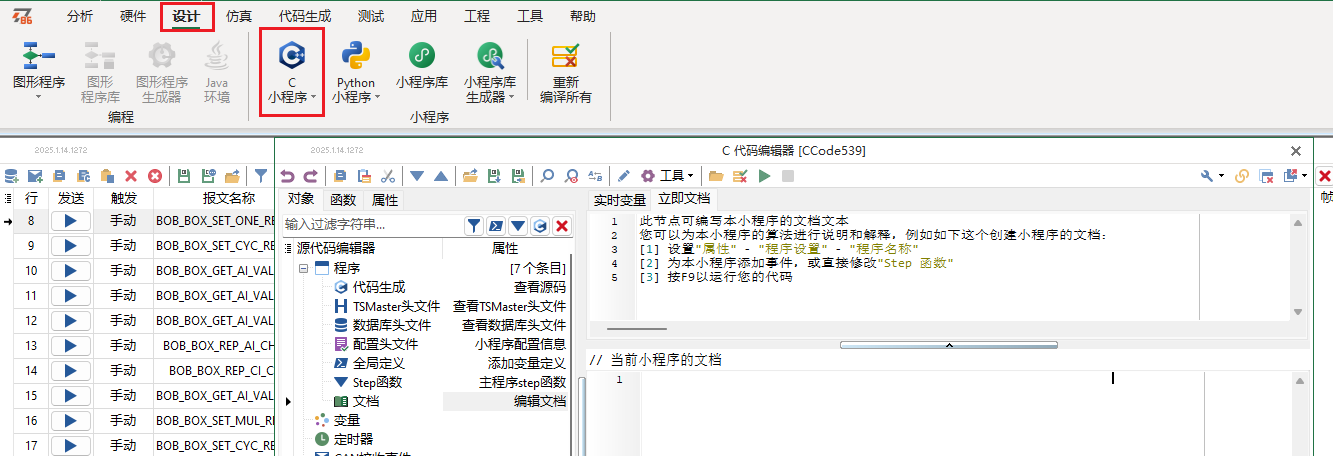This screenshot has width=1333, height=456.
Task: Click the funnel filter button beside filter input
Action: pos(474,226)
